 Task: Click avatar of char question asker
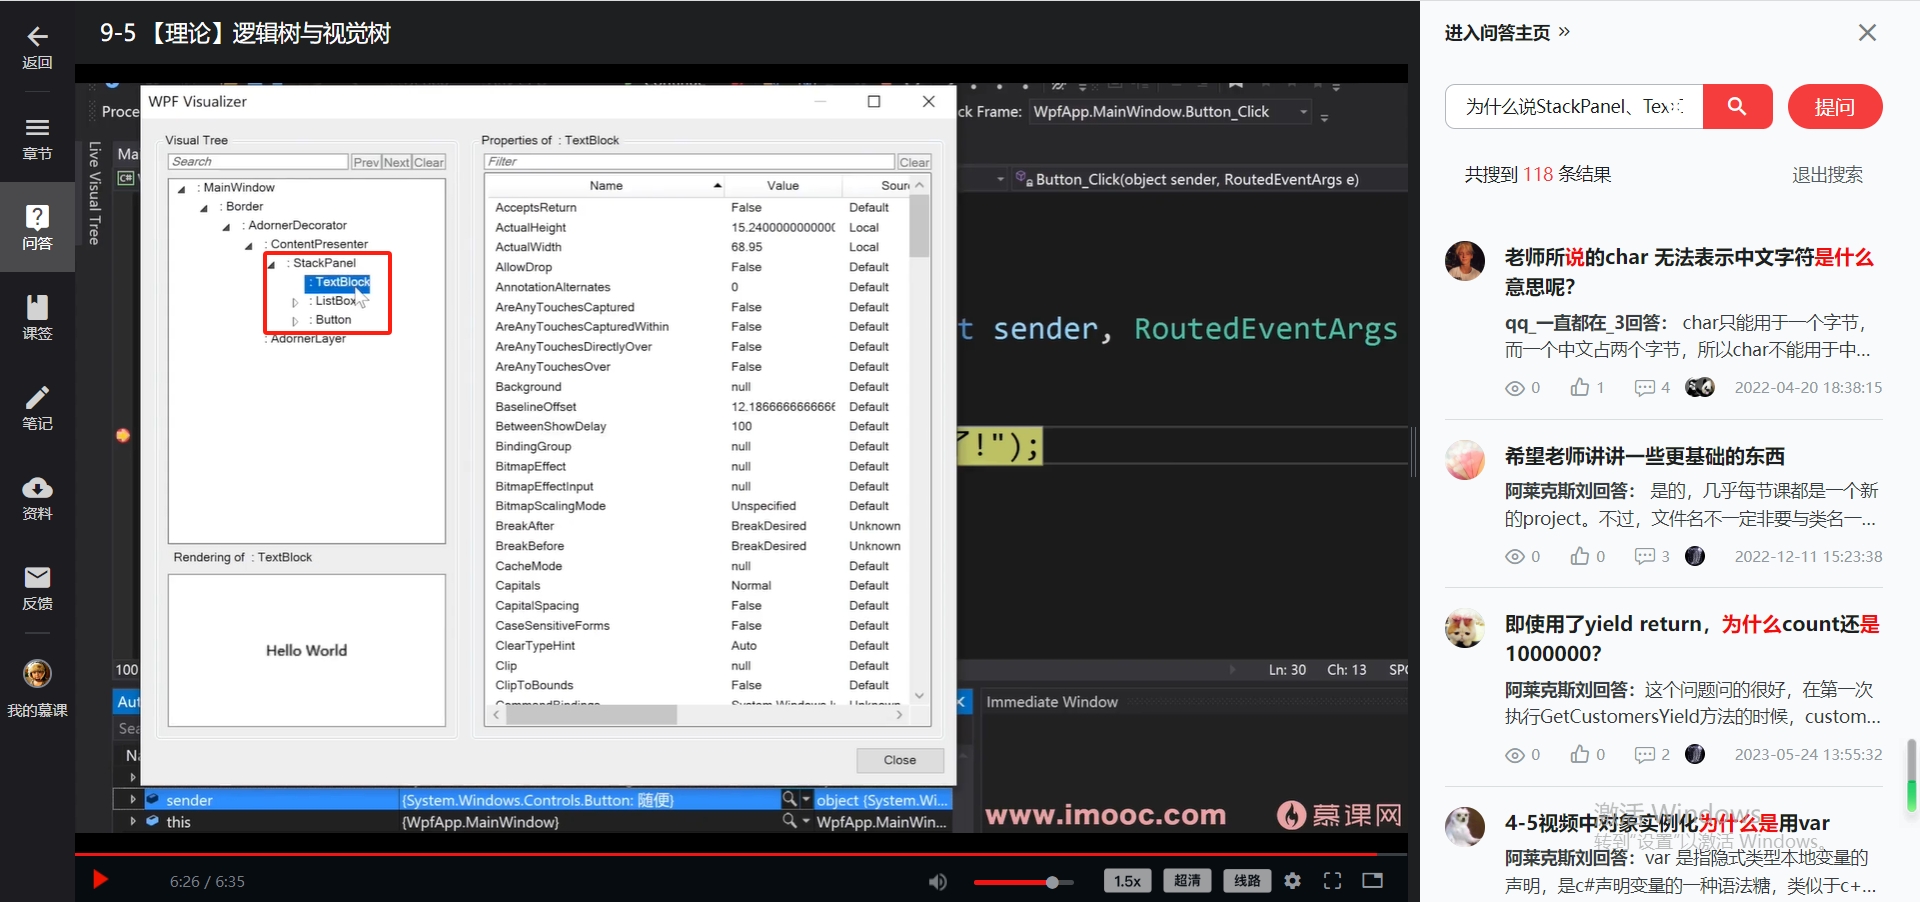(1465, 261)
